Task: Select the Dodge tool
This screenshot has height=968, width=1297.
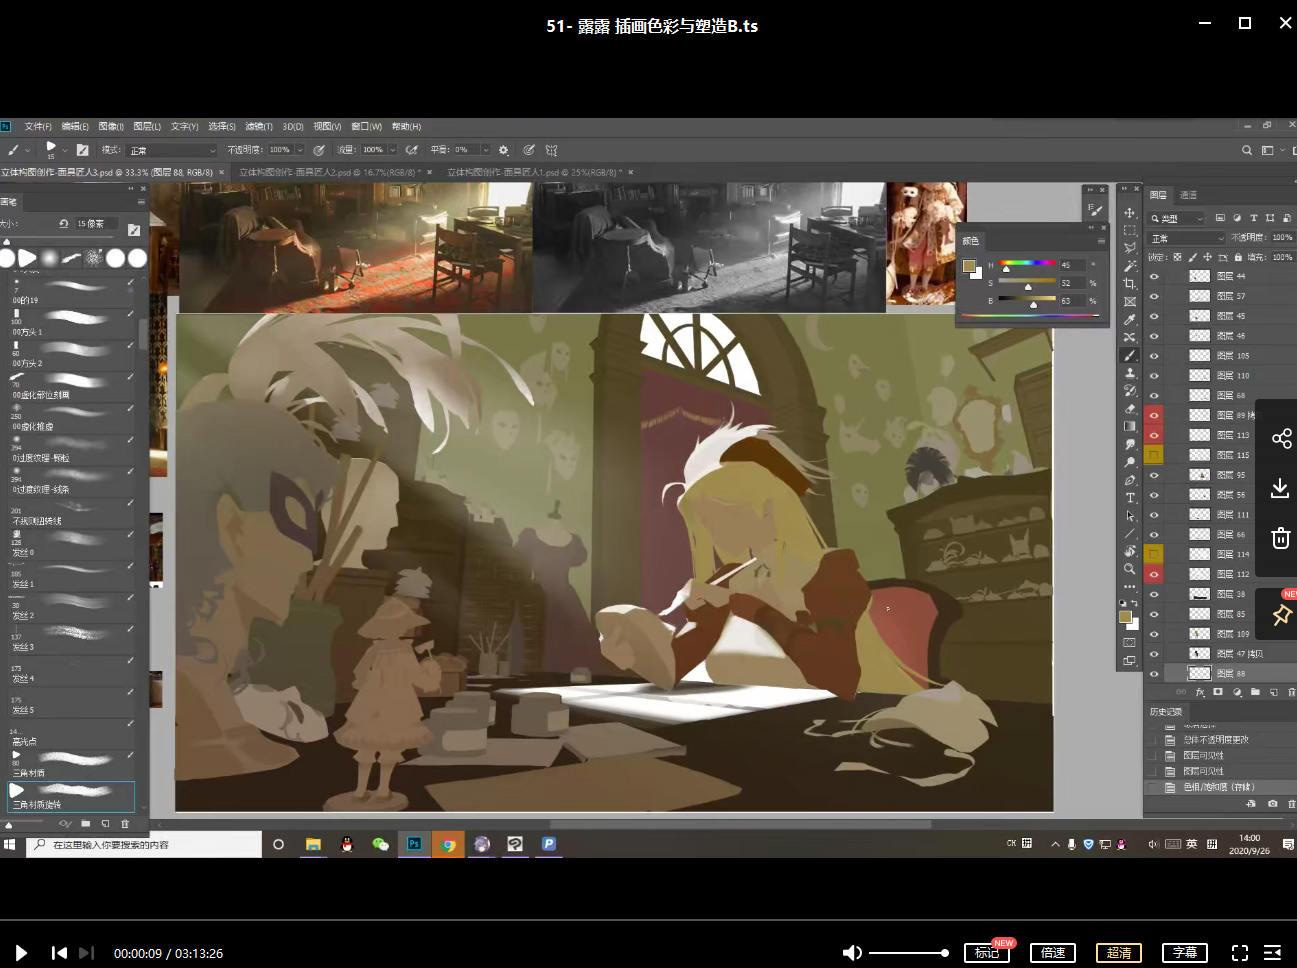Action: pos(1130,462)
